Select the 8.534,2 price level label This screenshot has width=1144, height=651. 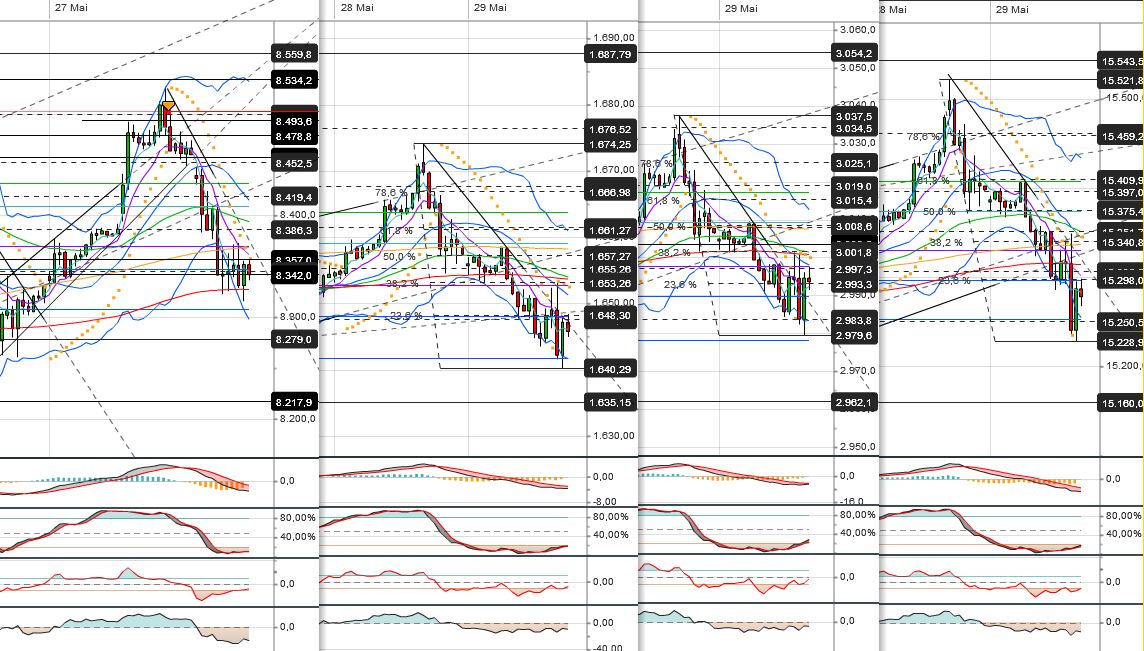(295, 80)
